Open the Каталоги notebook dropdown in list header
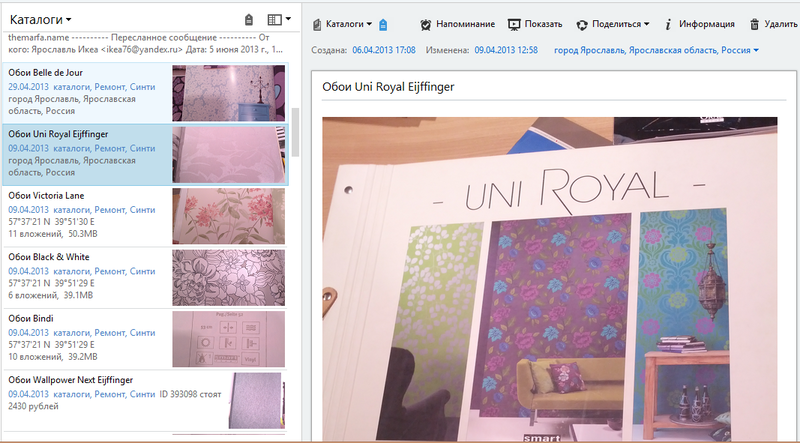The height and width of the screenshot is (443, 800). click(41, 20)
